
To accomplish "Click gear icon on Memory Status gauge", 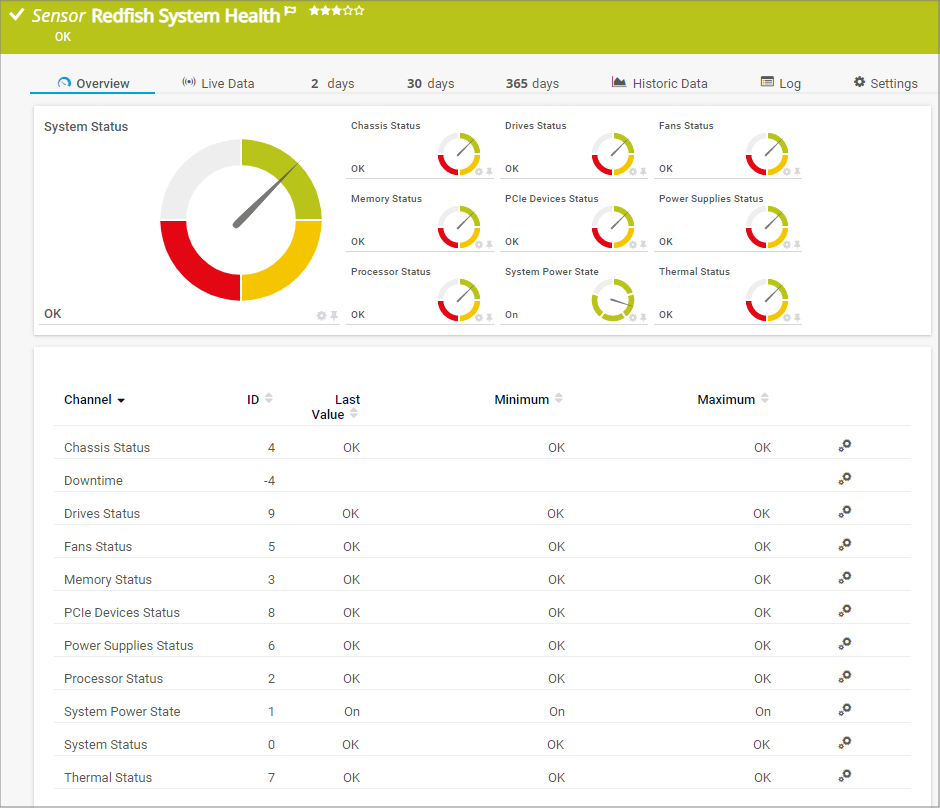I will tap(479, 245).
